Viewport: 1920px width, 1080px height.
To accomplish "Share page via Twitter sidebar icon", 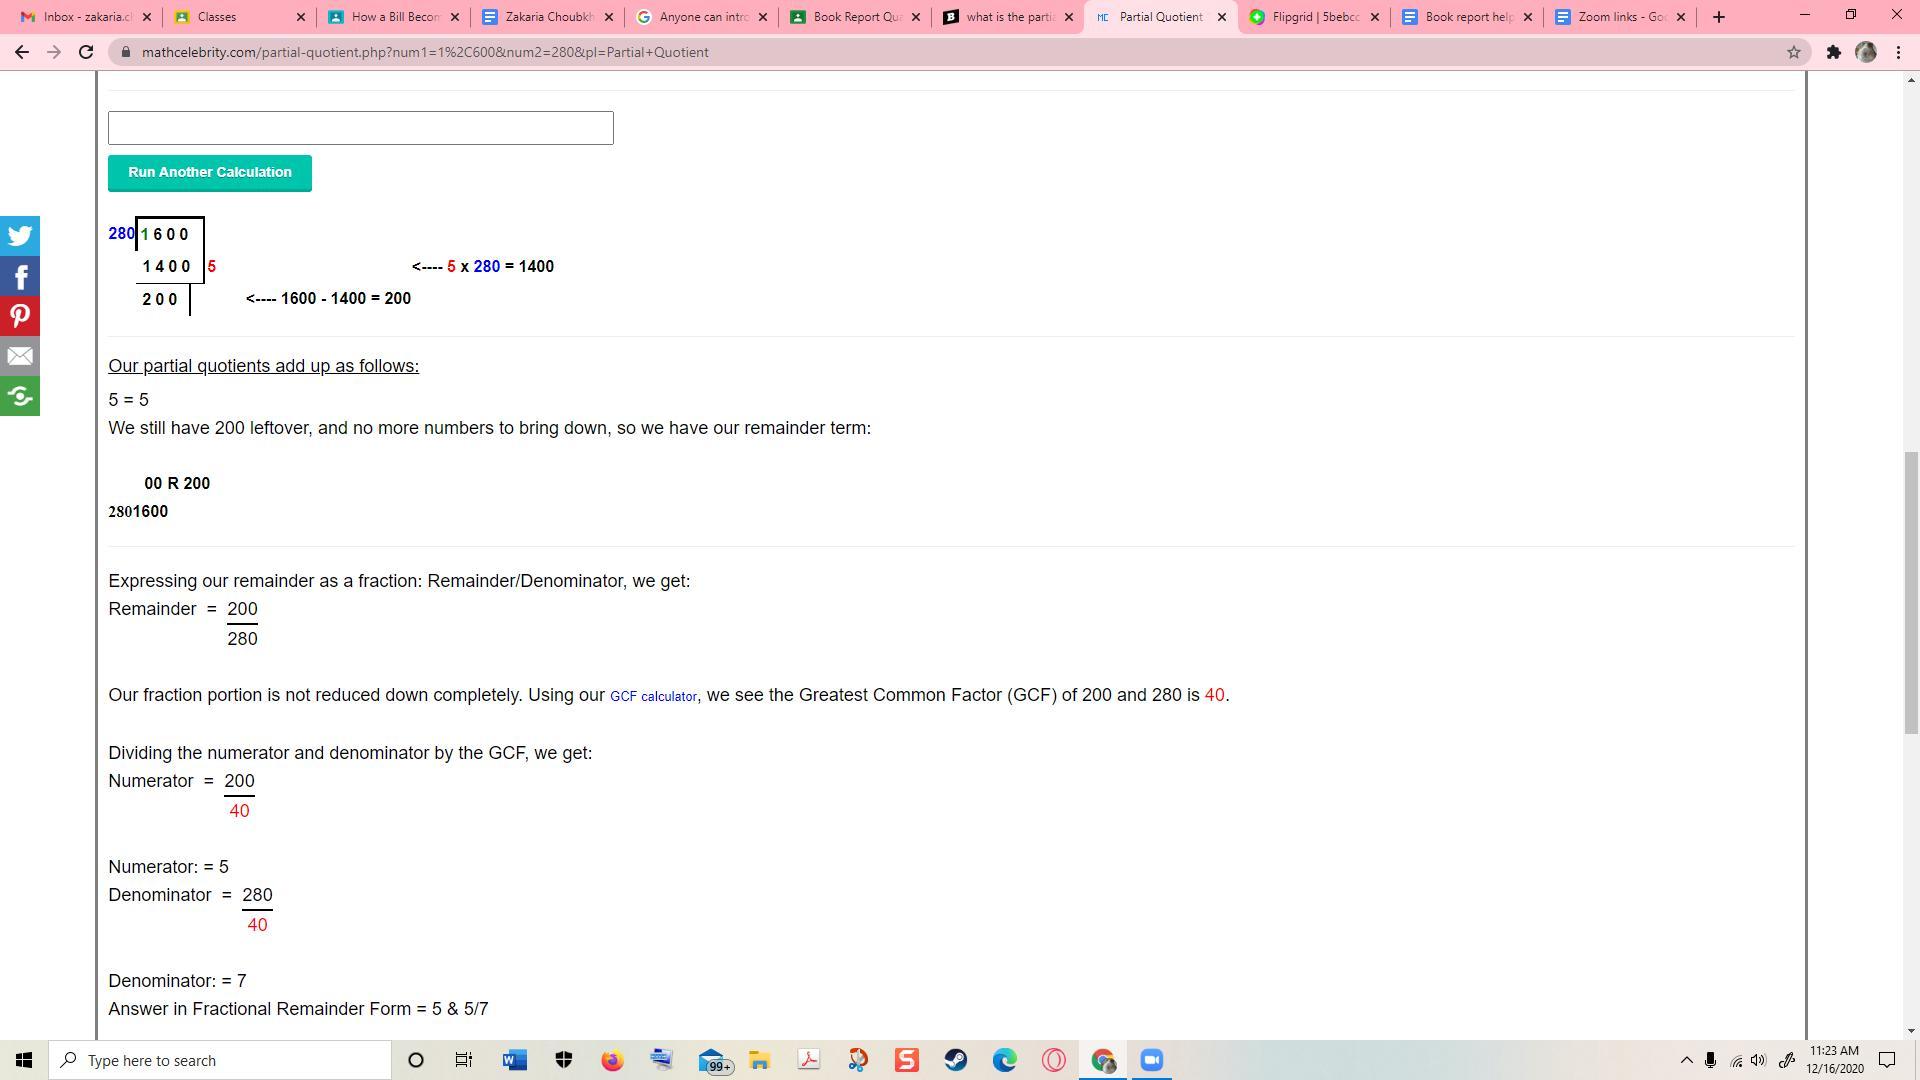I will 19,236.
